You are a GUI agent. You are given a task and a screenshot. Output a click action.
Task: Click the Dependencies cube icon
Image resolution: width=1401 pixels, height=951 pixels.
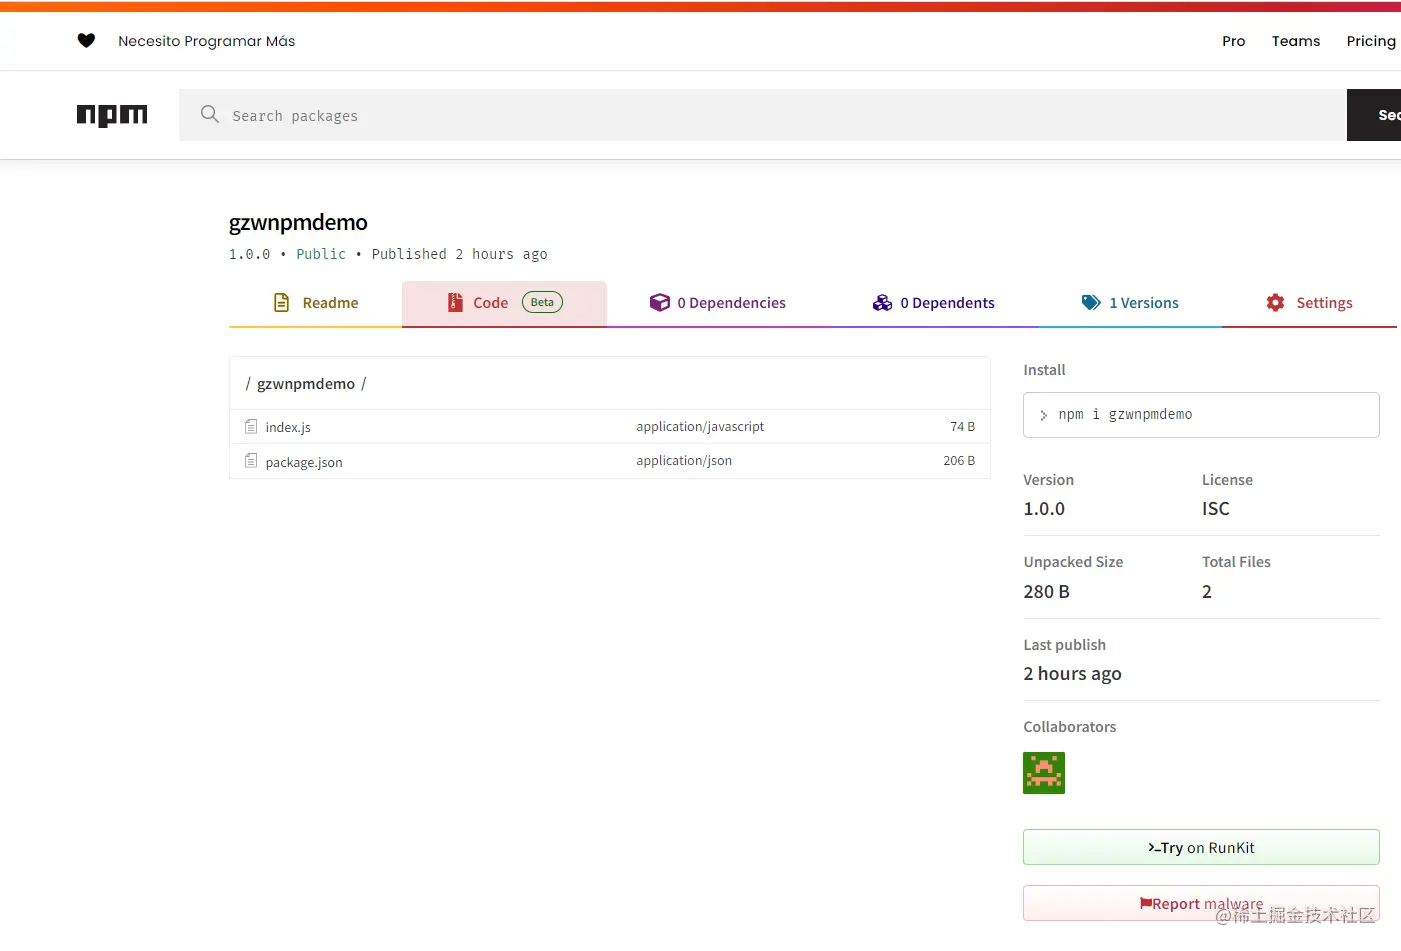coord(660,303)
